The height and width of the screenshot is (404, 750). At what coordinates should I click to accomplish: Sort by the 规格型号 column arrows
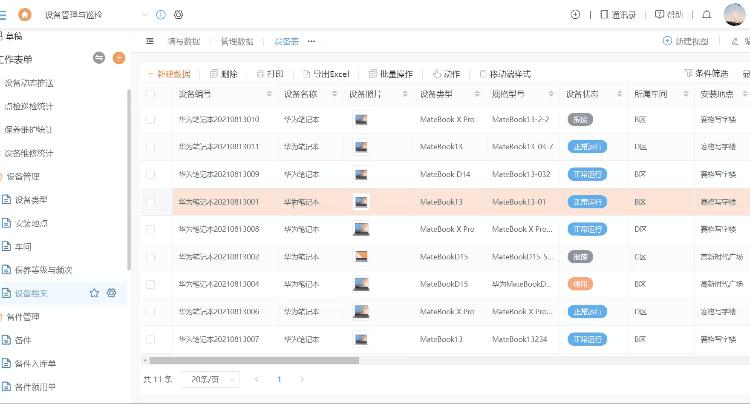coord(551,94)
